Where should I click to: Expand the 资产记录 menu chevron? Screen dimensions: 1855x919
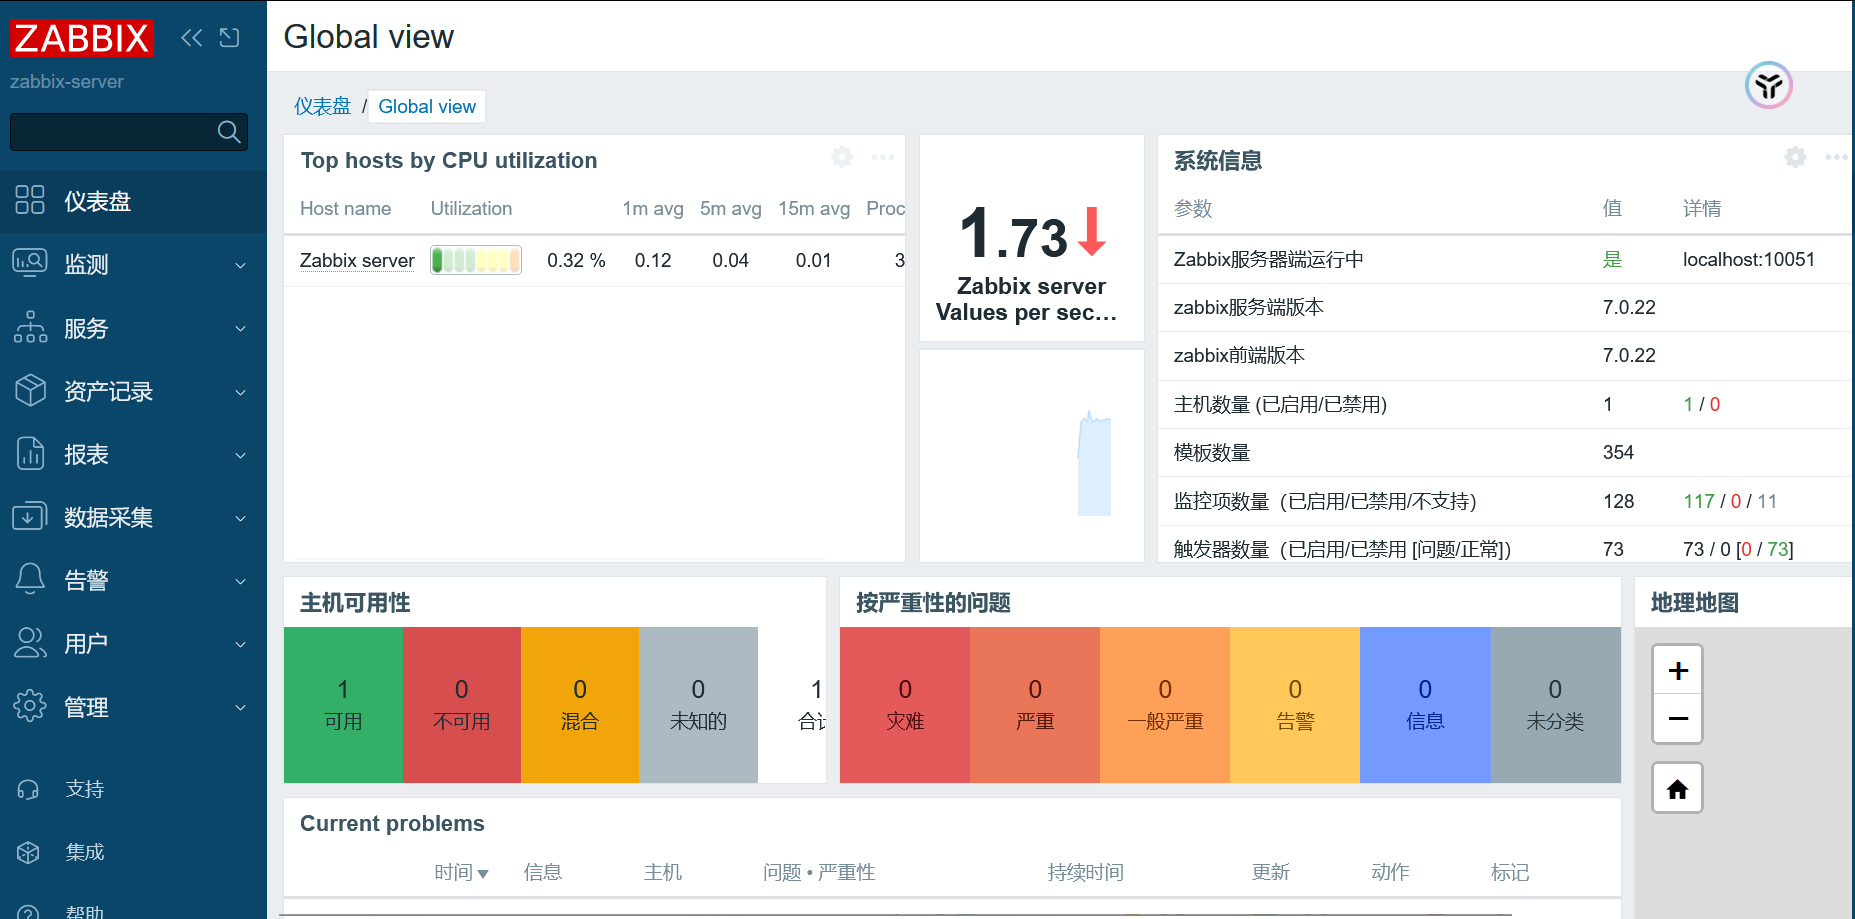[240, 392]
